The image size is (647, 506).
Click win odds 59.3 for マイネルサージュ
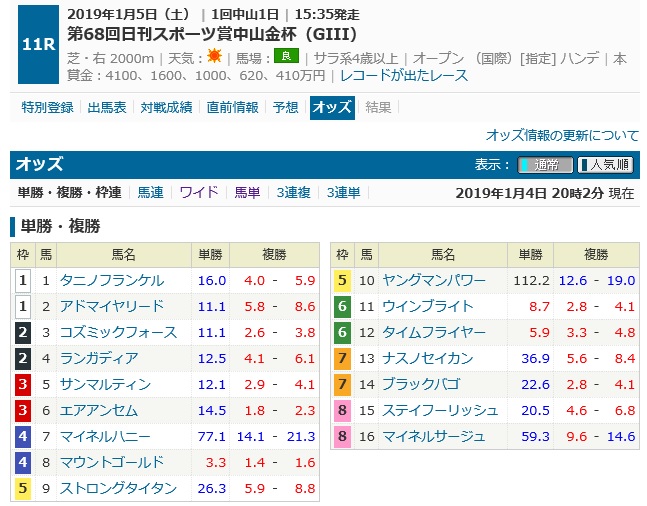pos(535,437)
